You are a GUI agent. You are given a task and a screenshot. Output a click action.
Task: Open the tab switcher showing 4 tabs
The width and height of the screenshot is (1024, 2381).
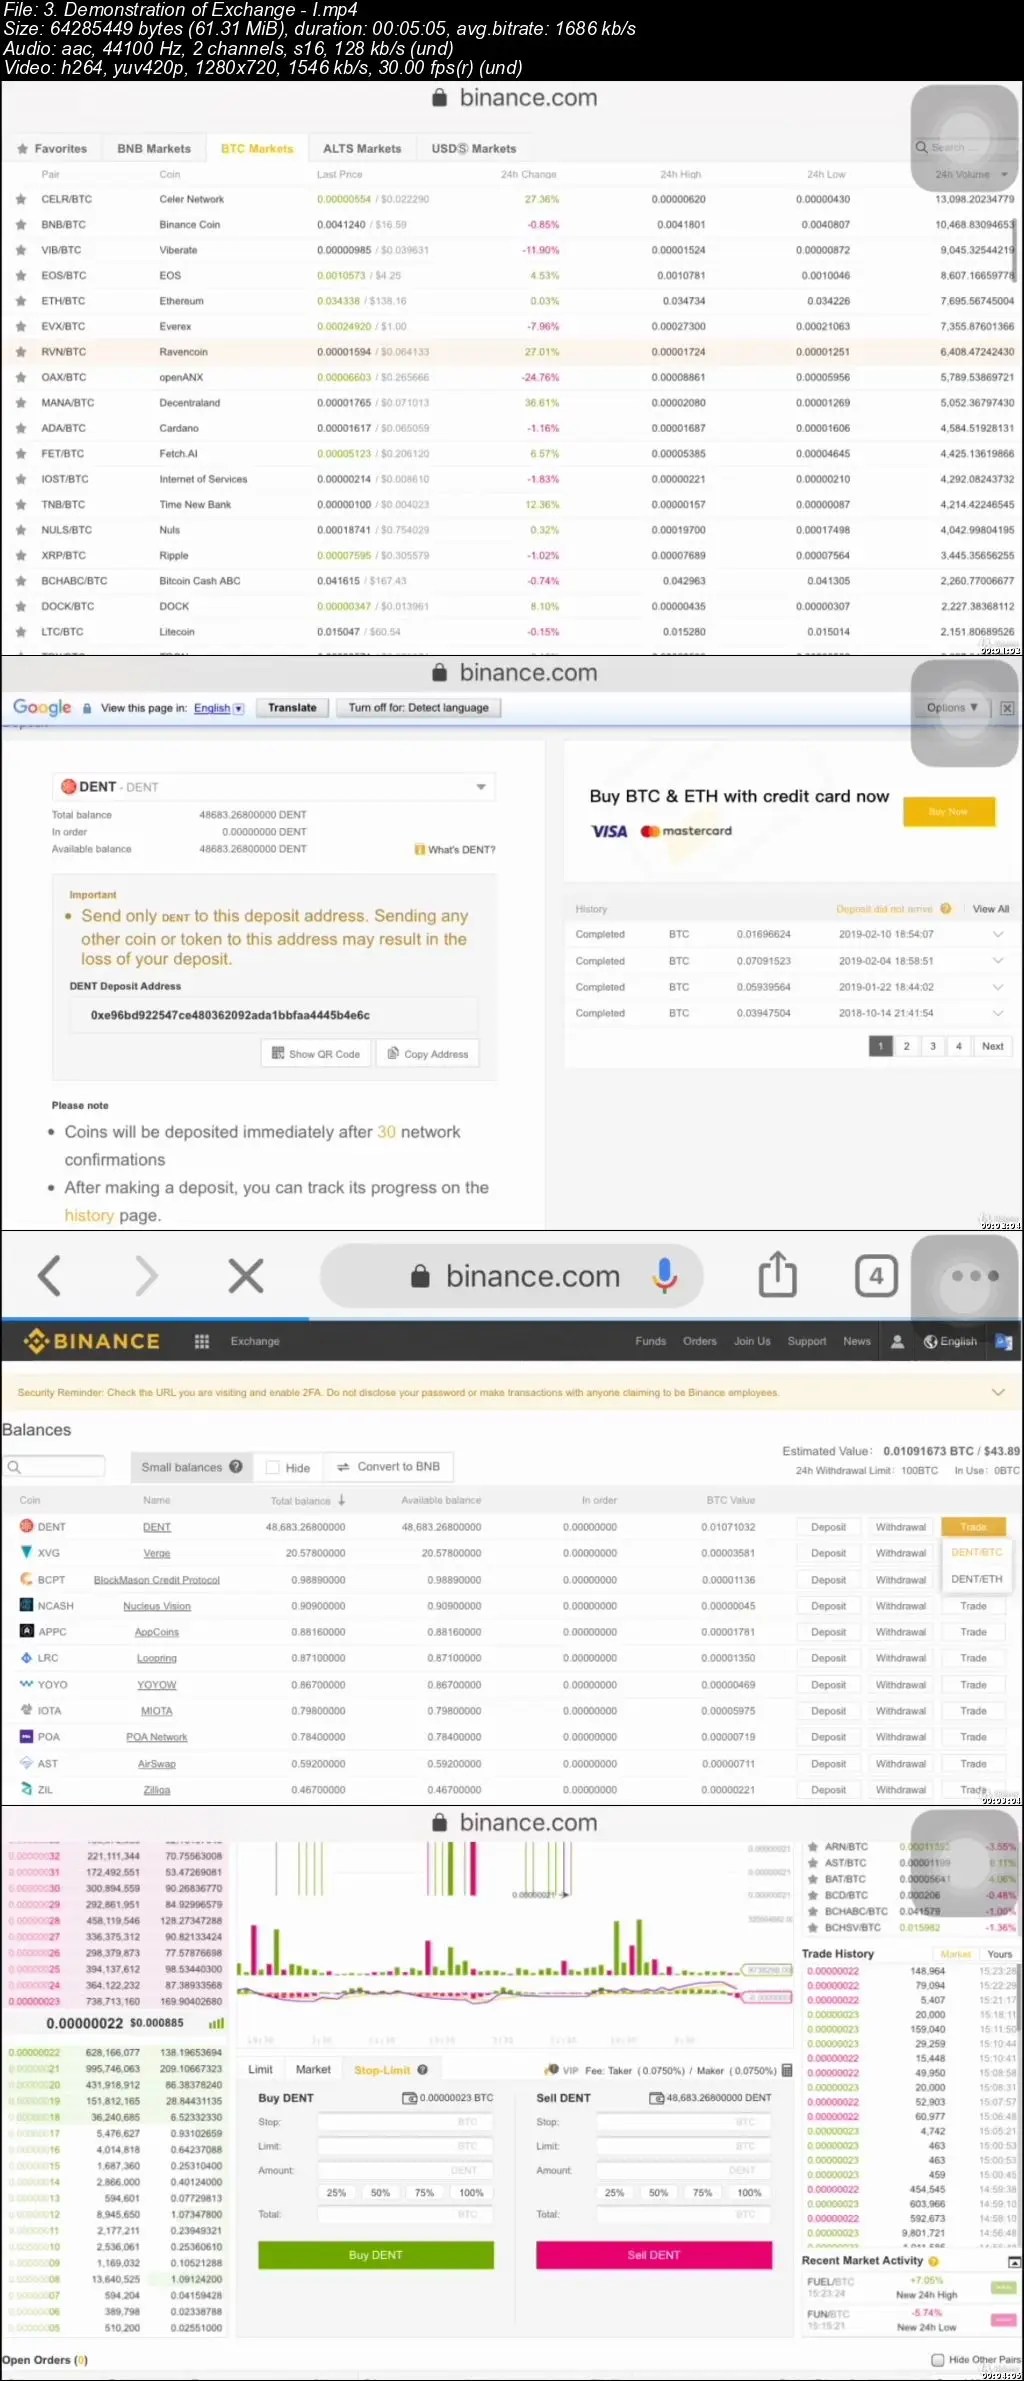click(x=876, y=1276)
